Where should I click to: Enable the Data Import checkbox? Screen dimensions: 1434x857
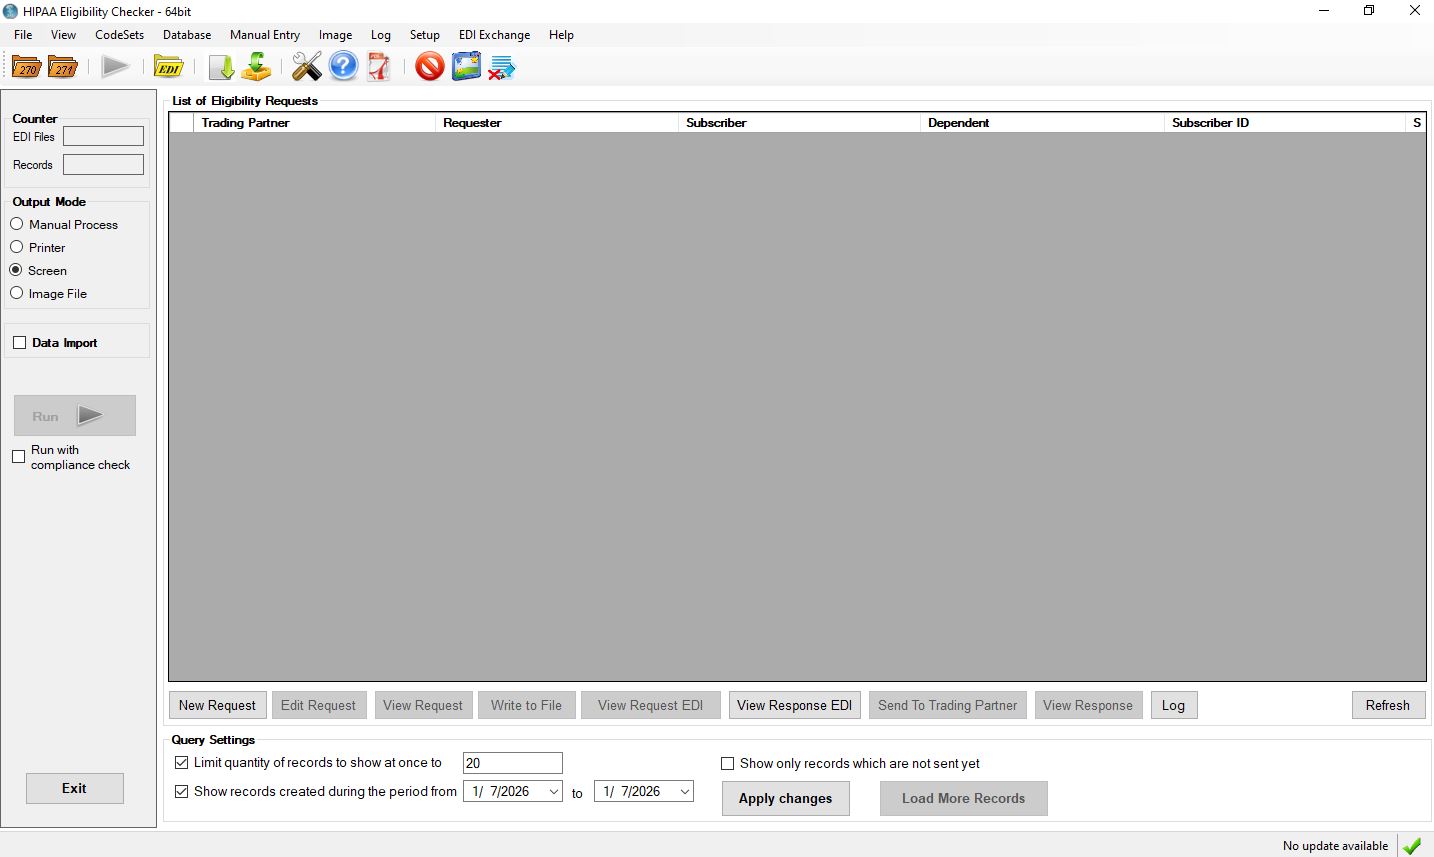point(20,343)
